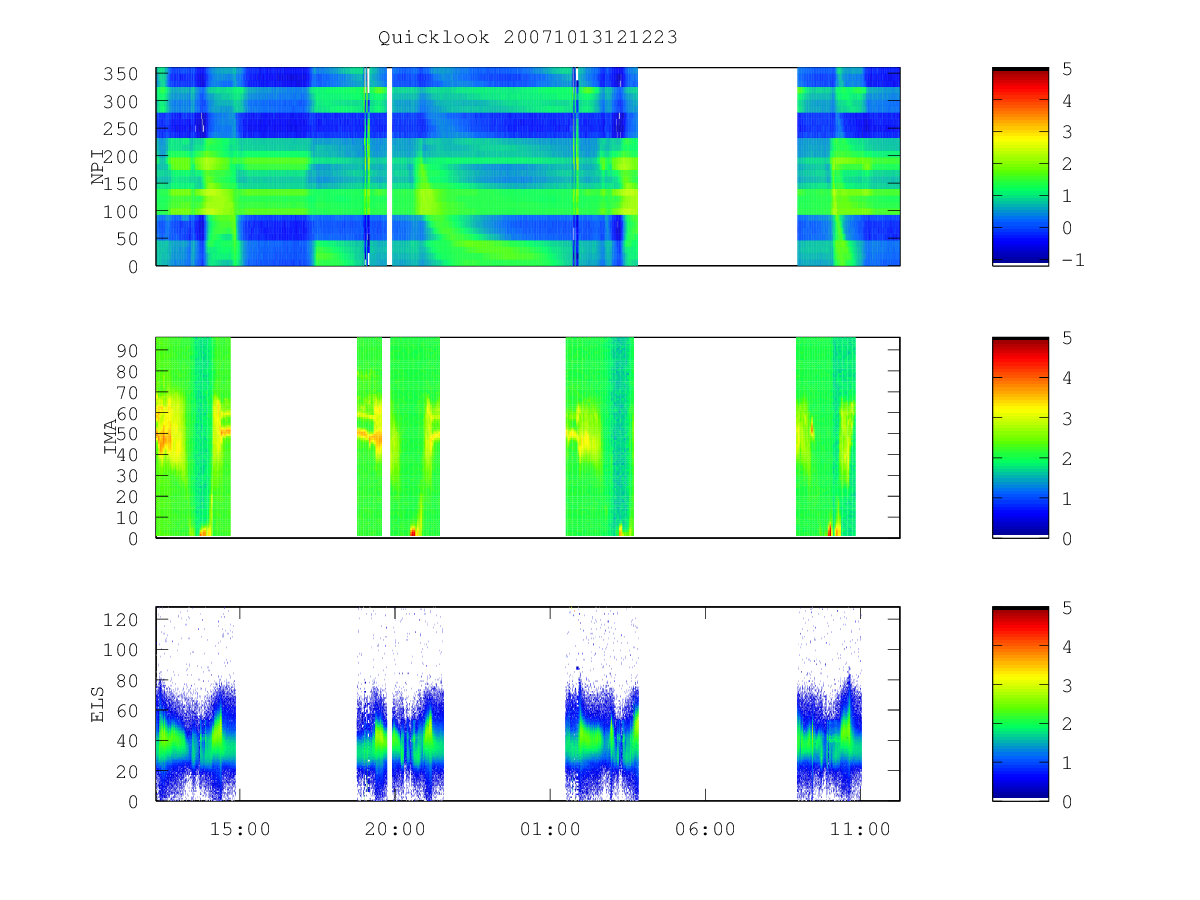Screen dimensions: 1200x900
Task: Click the NPI spectrogram data before 15:00
Action: point(196,167)
